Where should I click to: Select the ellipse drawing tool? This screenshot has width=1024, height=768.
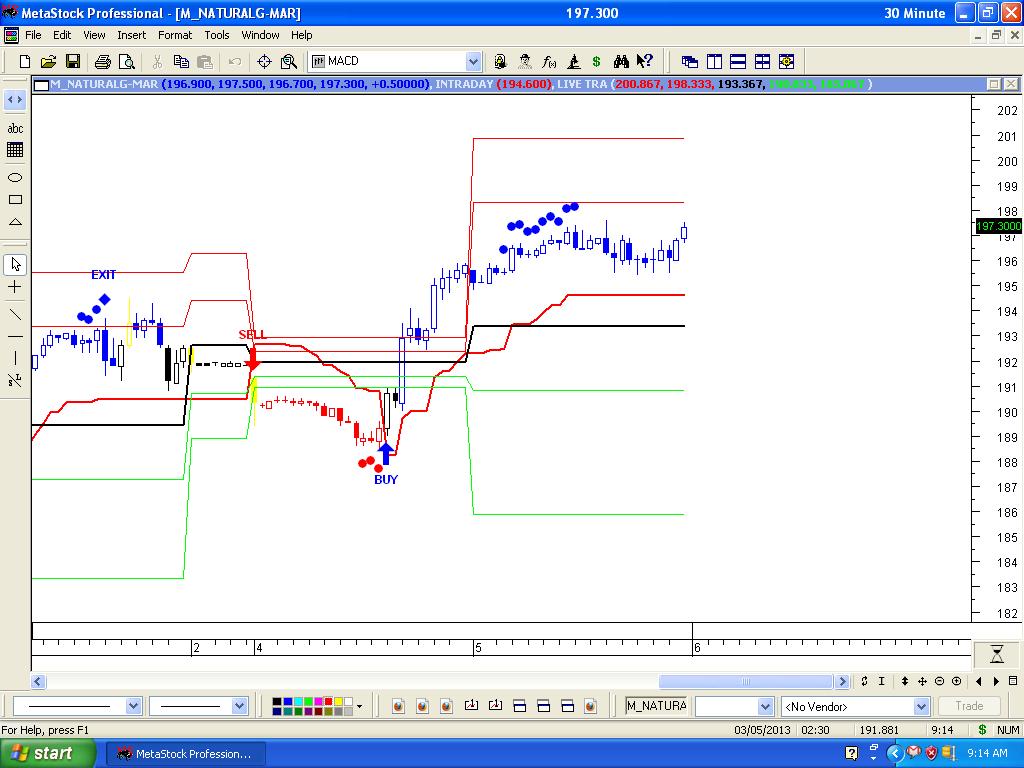[15, 175]
